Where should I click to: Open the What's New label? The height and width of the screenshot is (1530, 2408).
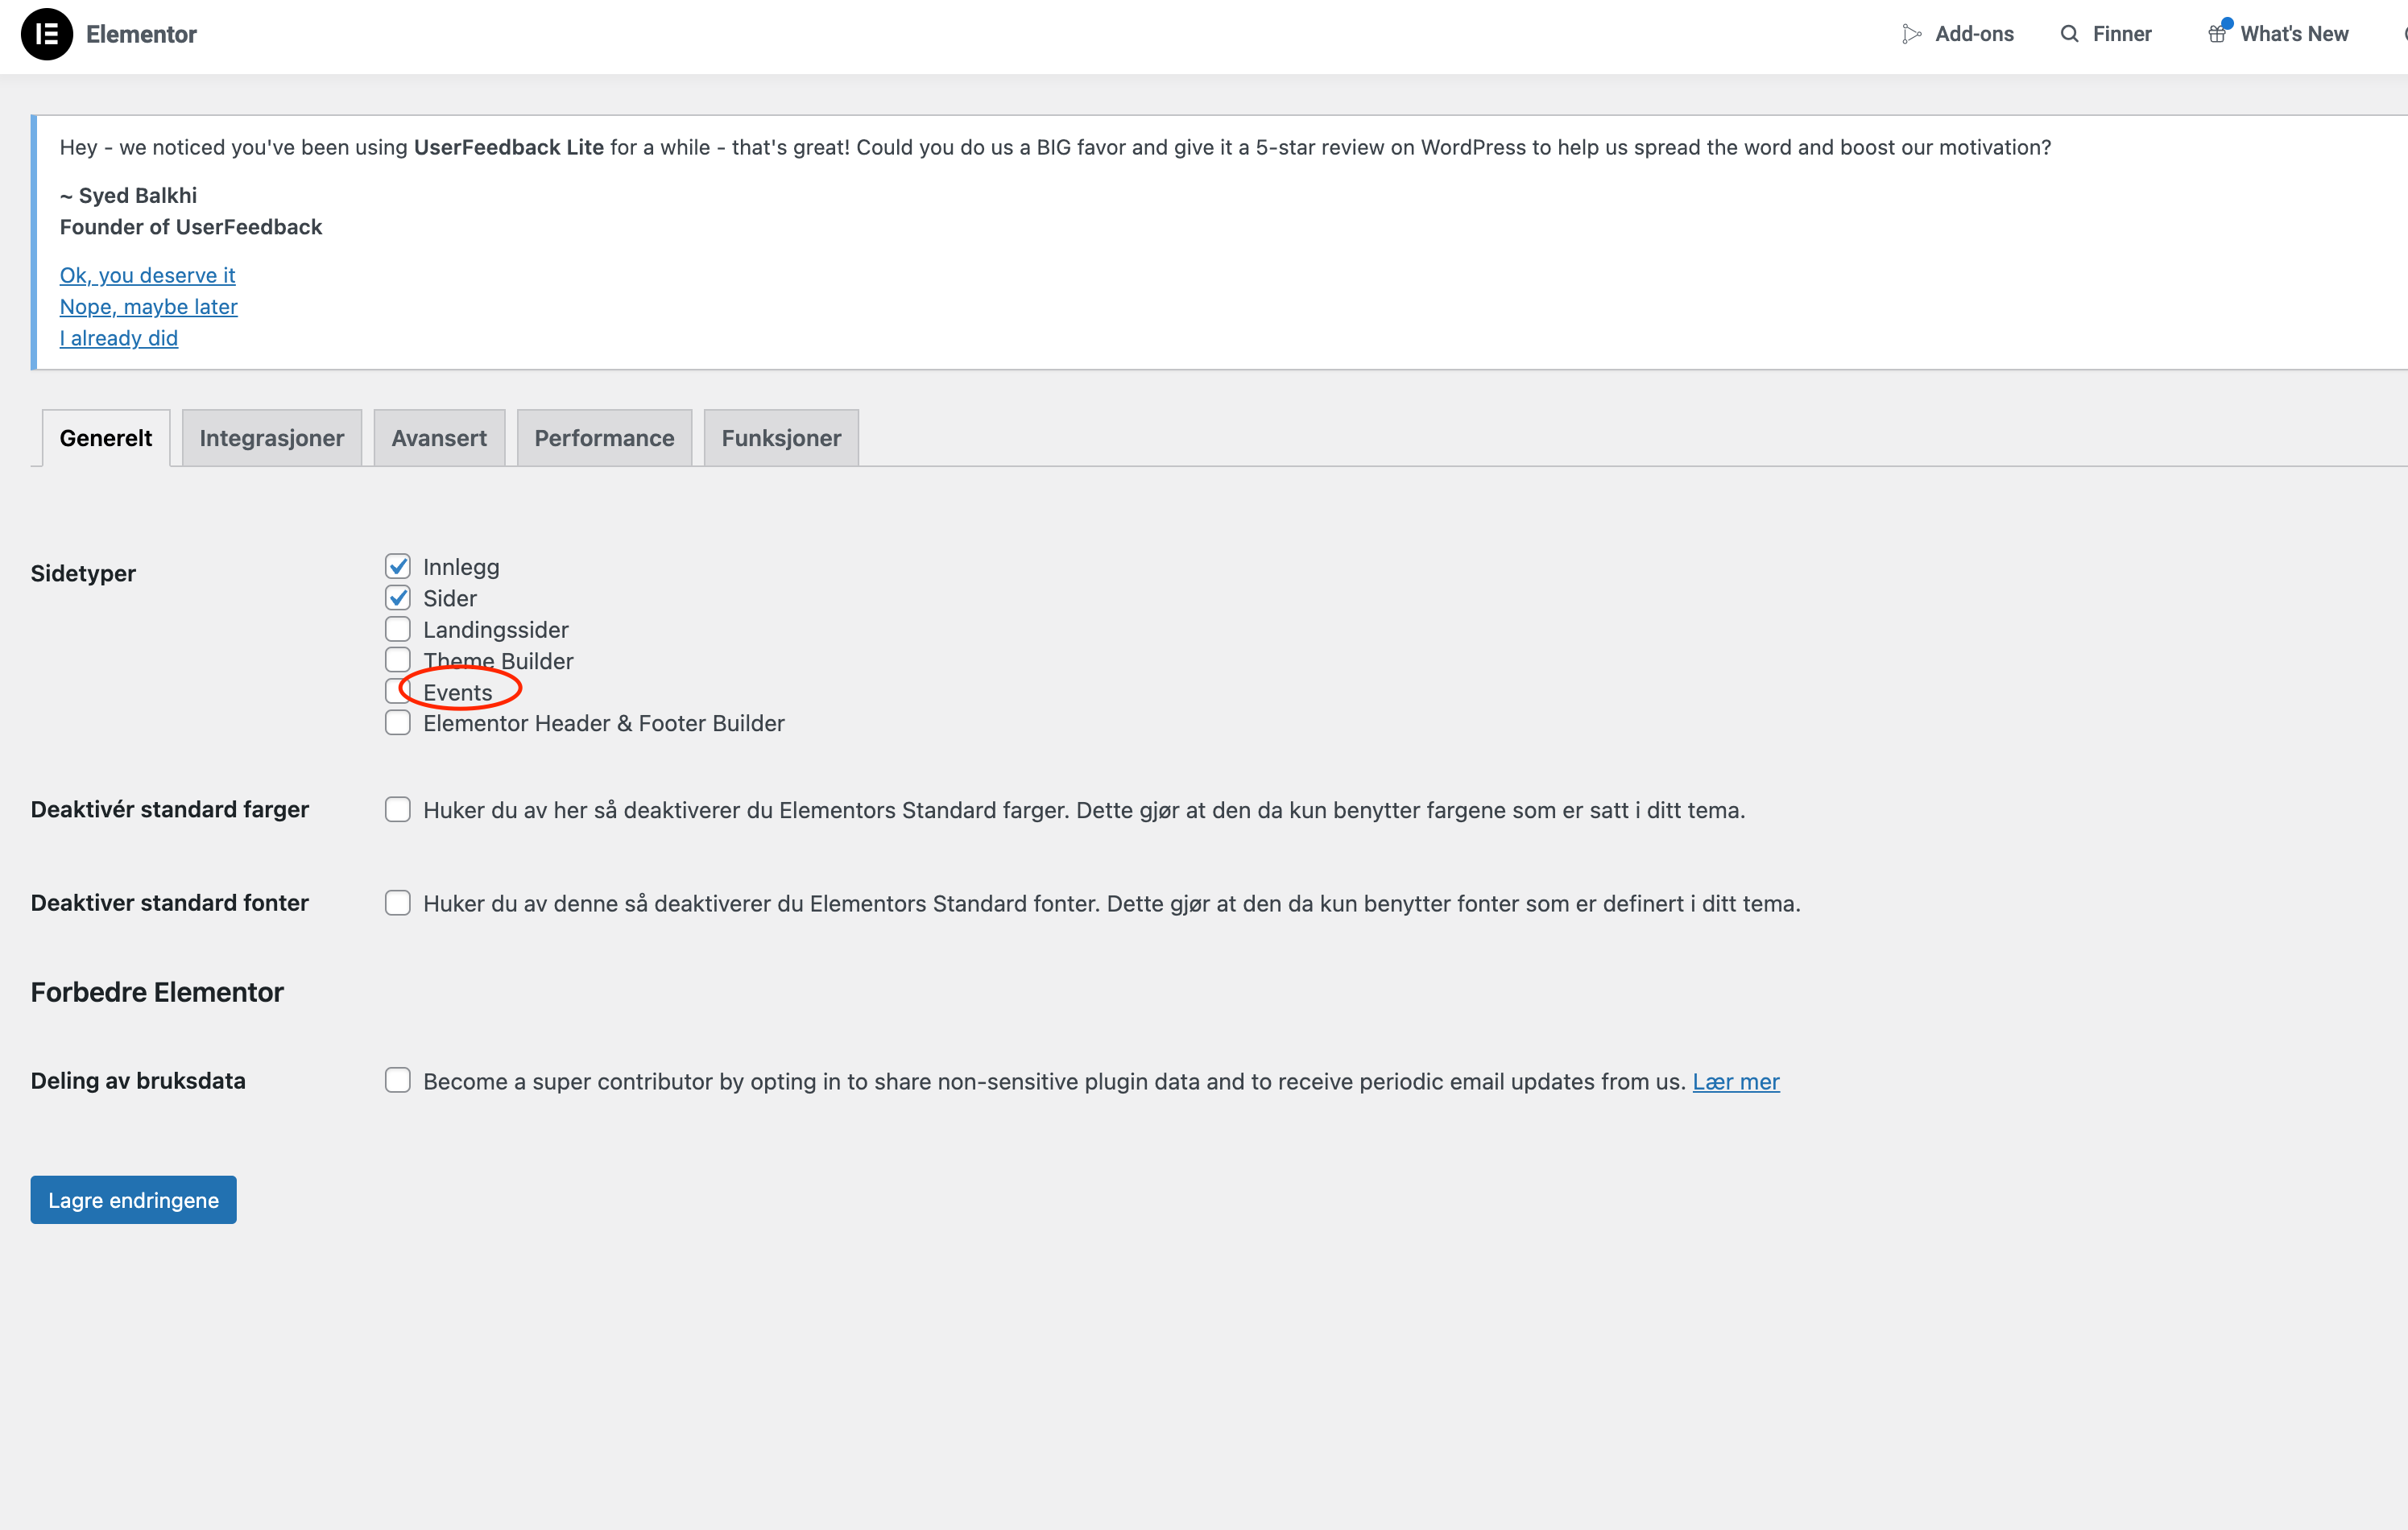(x=2294, y=34)
